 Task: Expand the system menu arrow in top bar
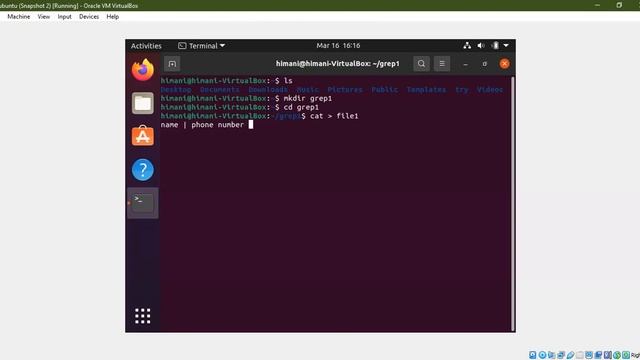506,46
